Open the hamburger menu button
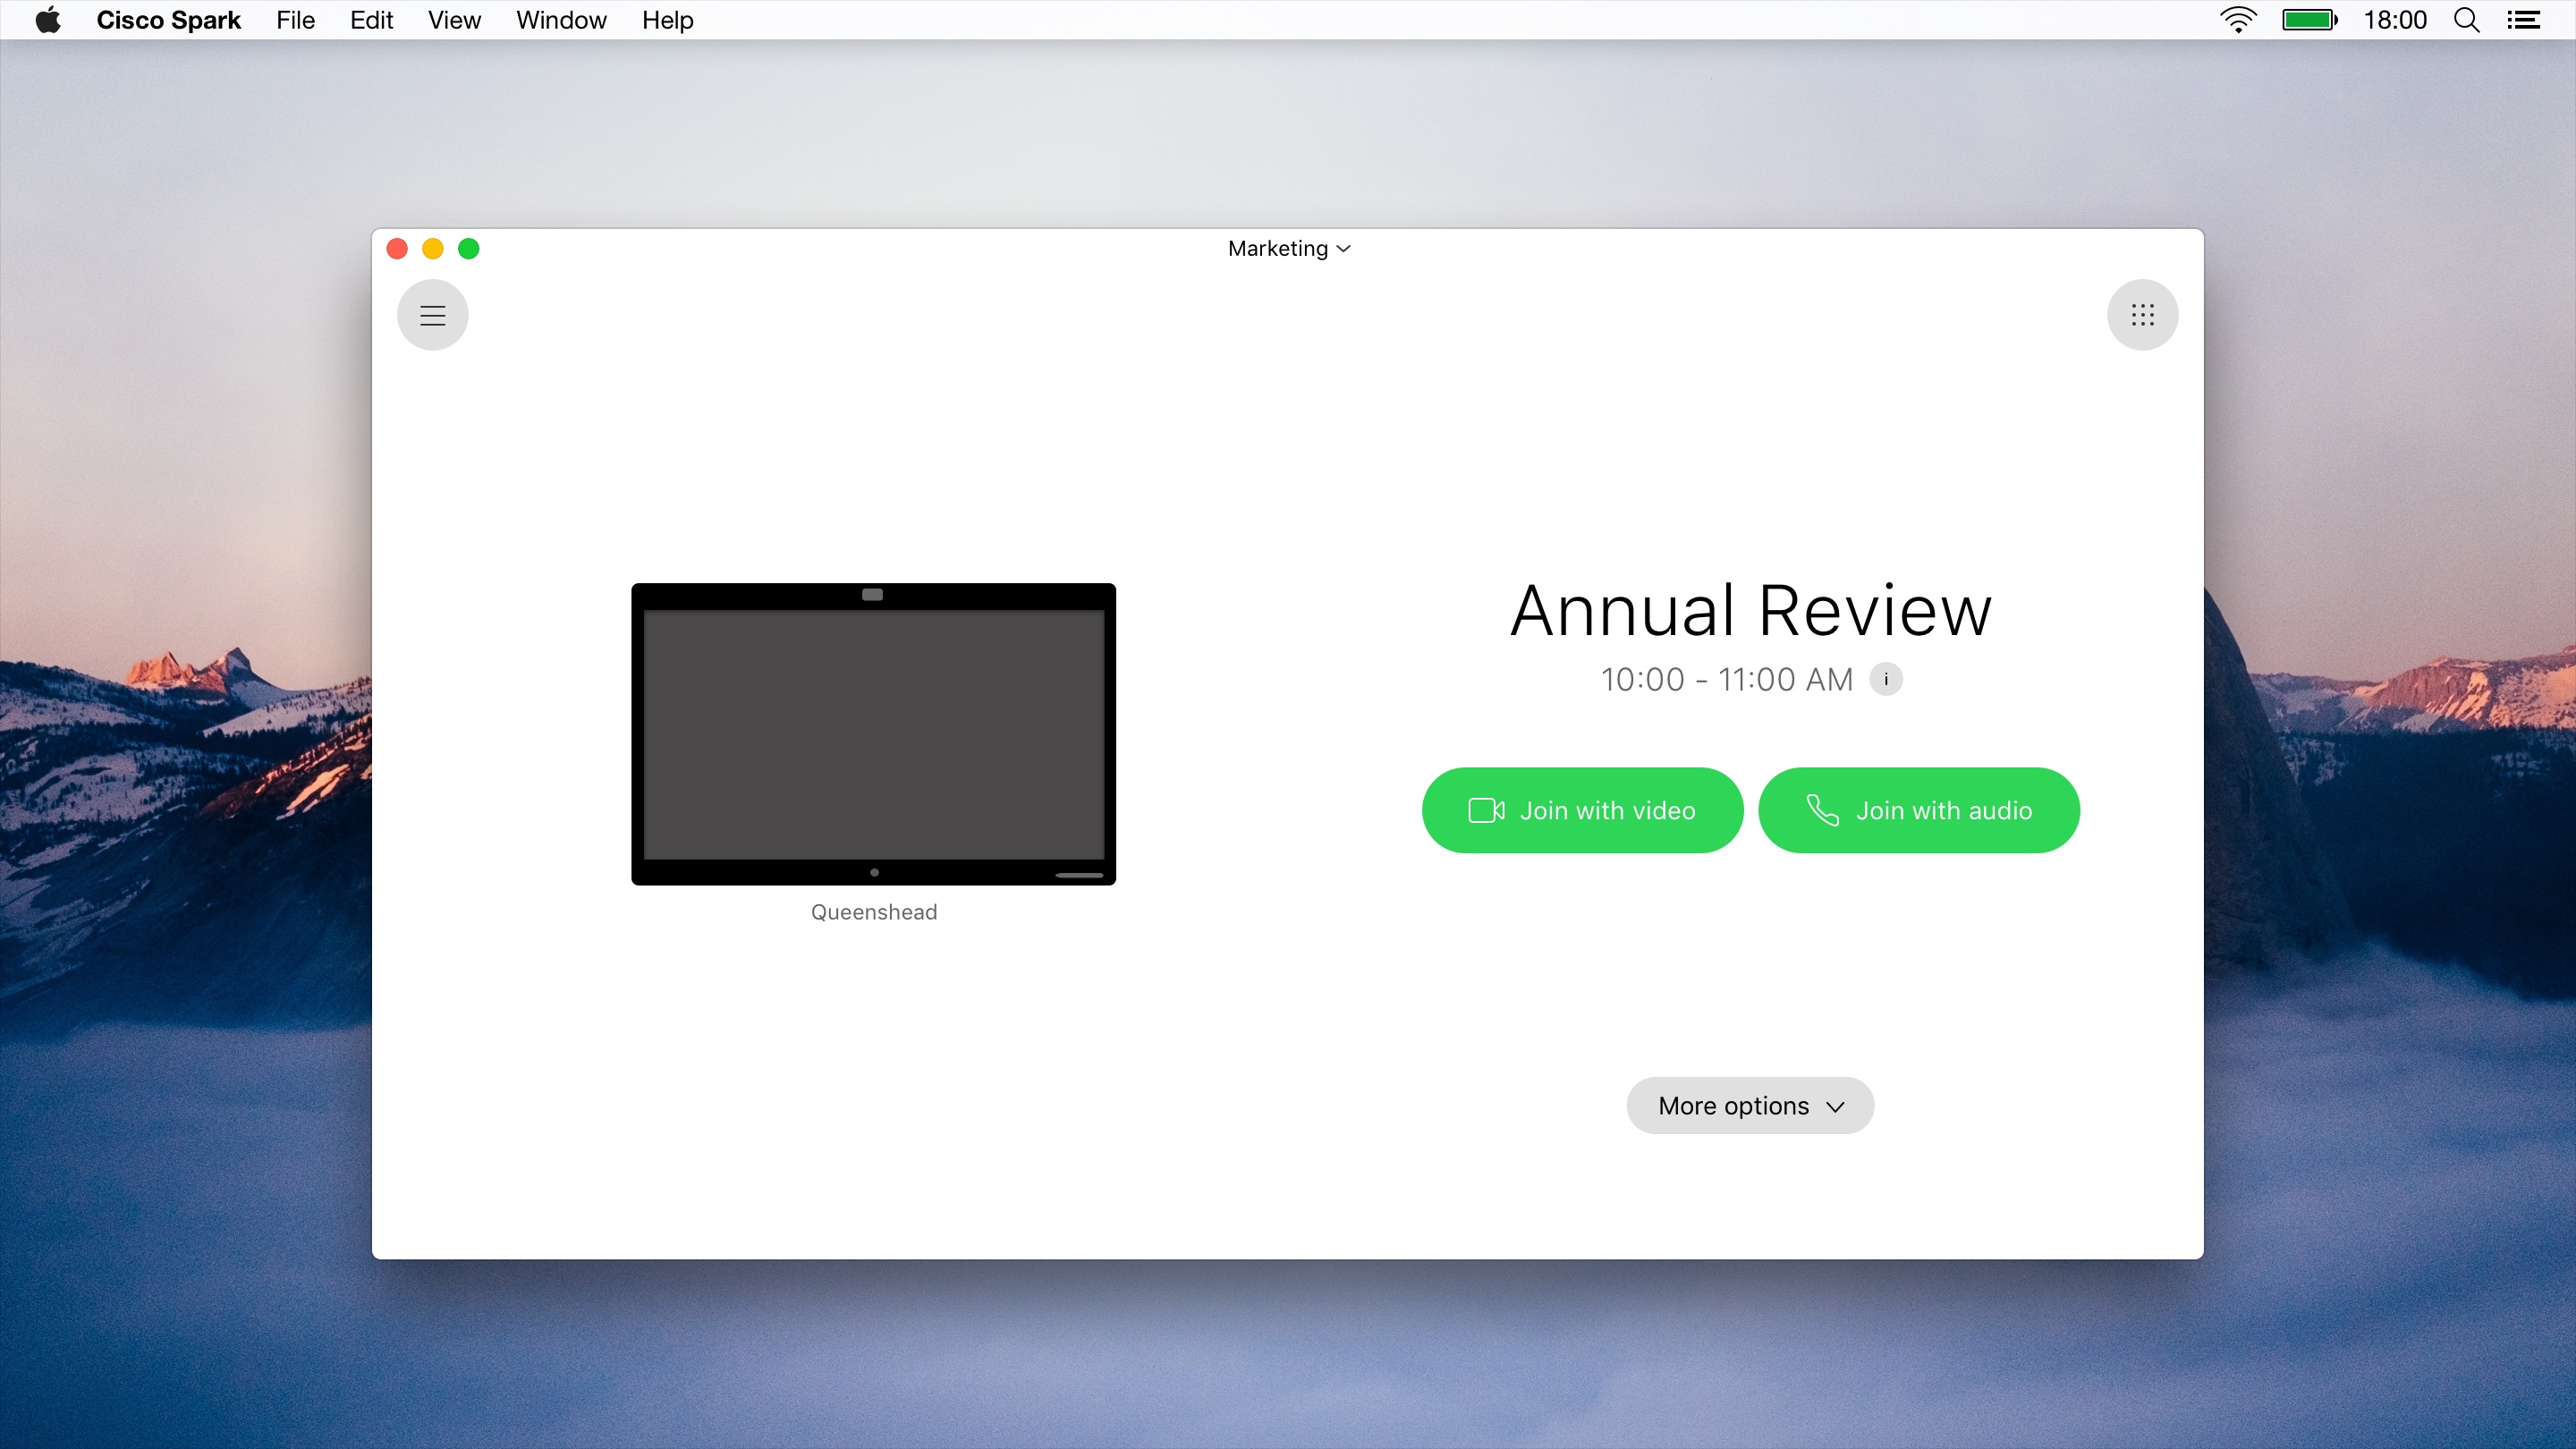The height and width of the screenshot is (1449, 2576). click(x=432, y=316)
